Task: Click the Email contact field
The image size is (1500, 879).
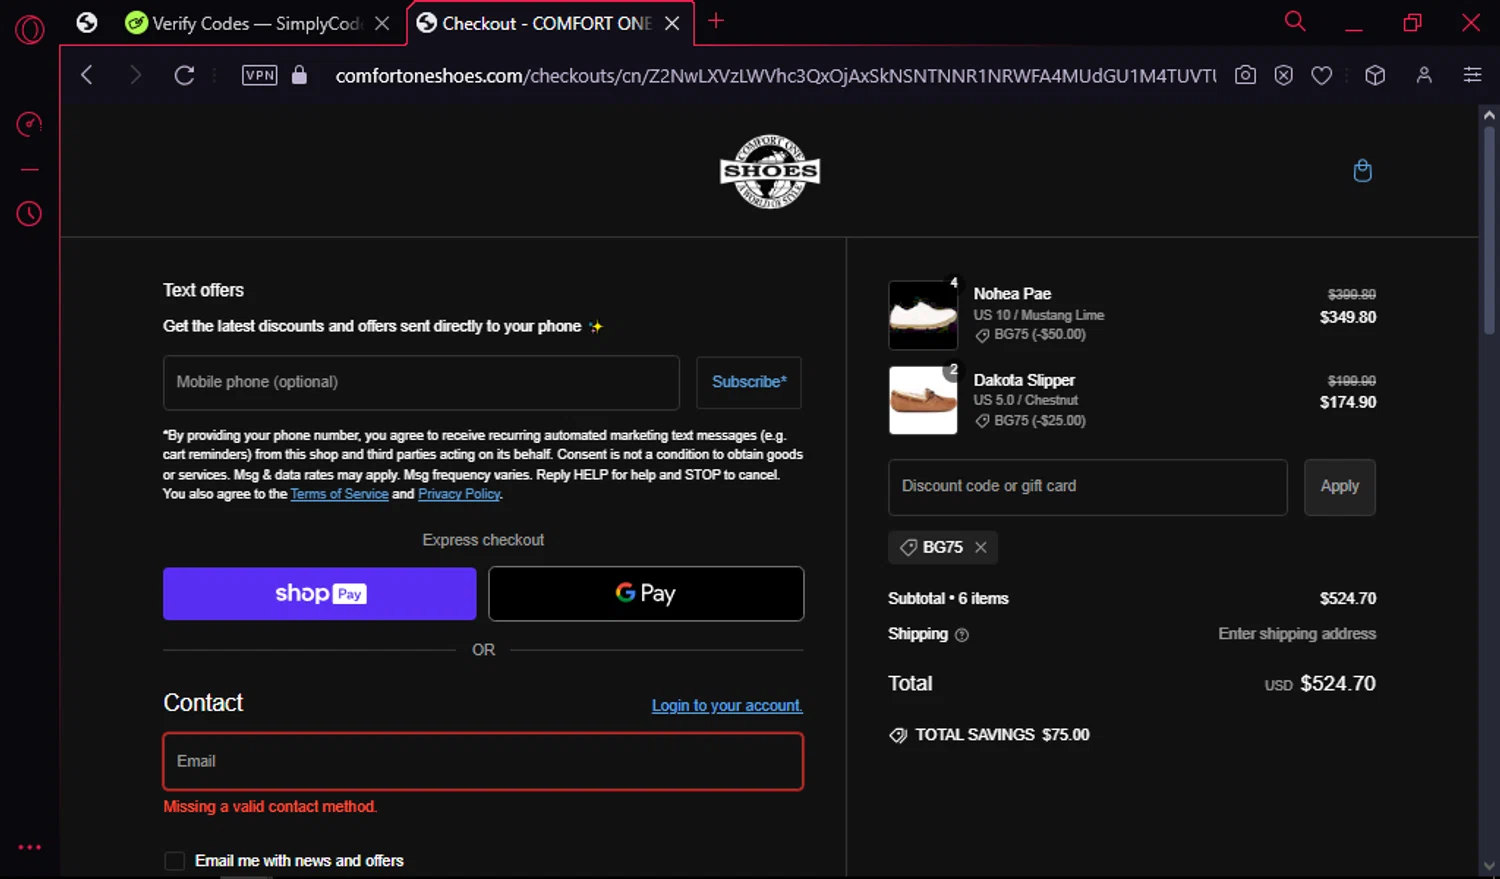Action: (x=483, y=762)
